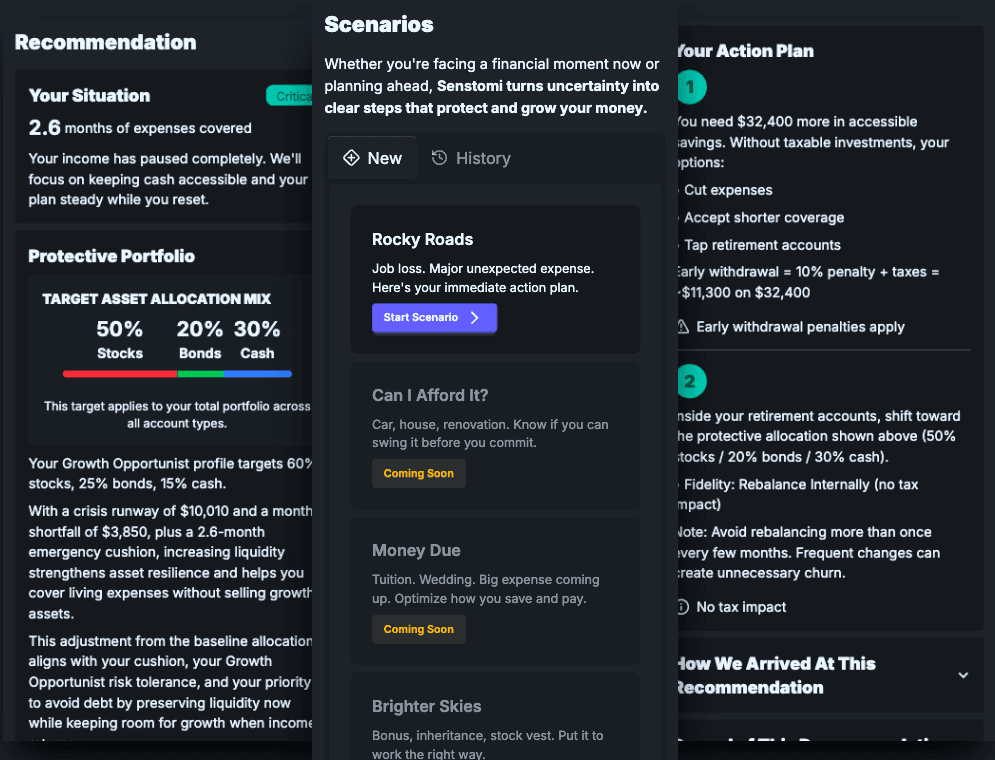Click the info icon beside No tax impact
Screen dimensions: 995x760
(x=683, y=607)
